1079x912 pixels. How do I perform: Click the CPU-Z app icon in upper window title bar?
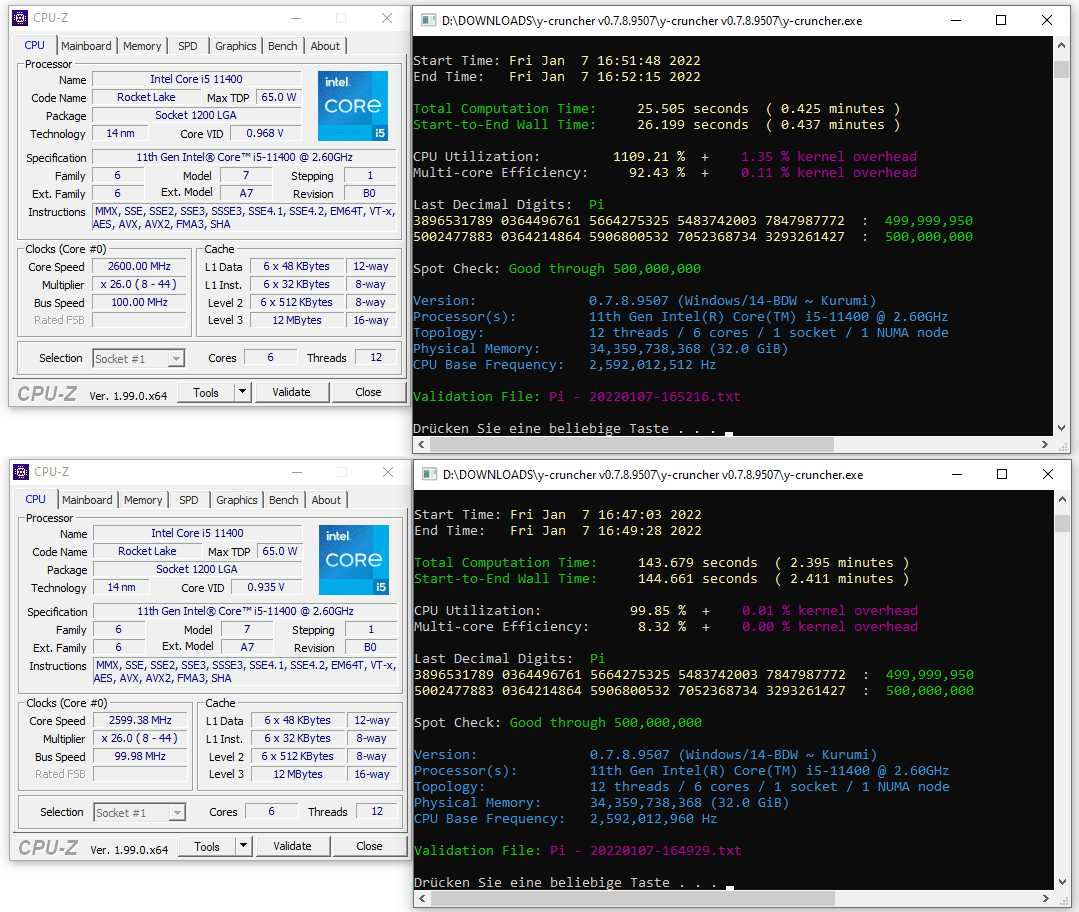click(21, 18)
